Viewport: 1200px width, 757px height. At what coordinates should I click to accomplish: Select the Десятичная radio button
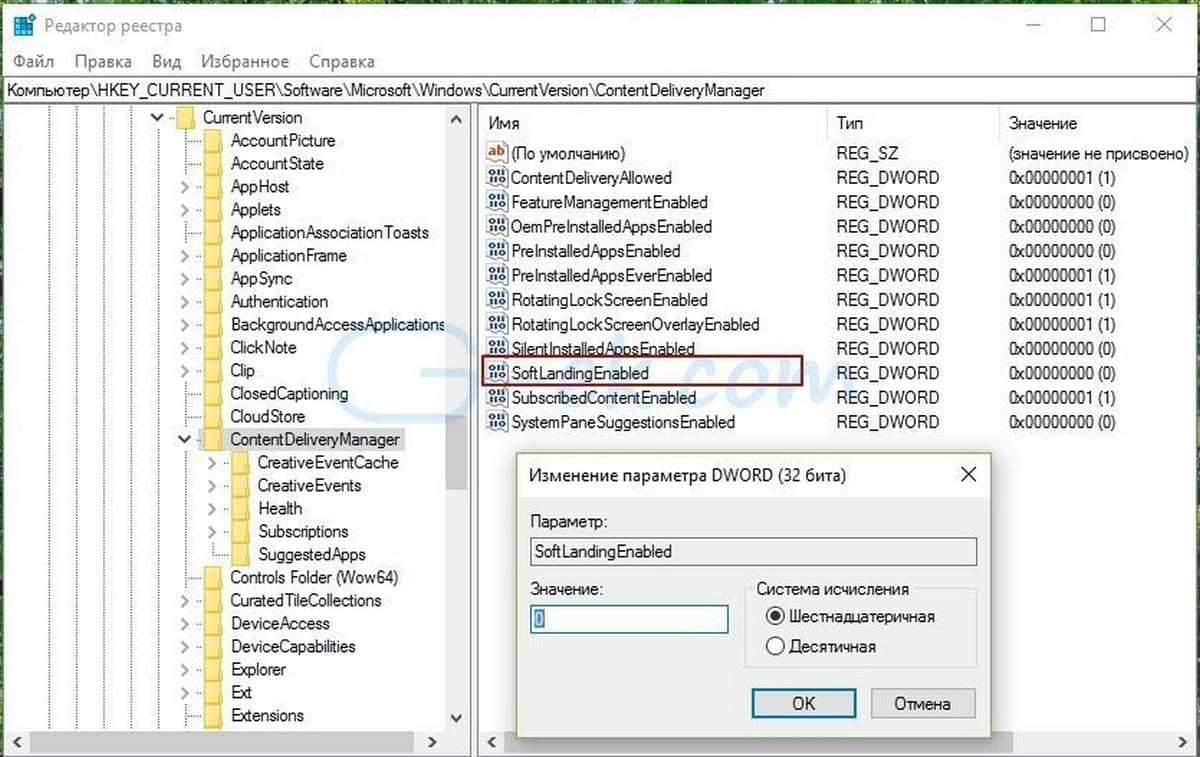click(x=774, y=647)
